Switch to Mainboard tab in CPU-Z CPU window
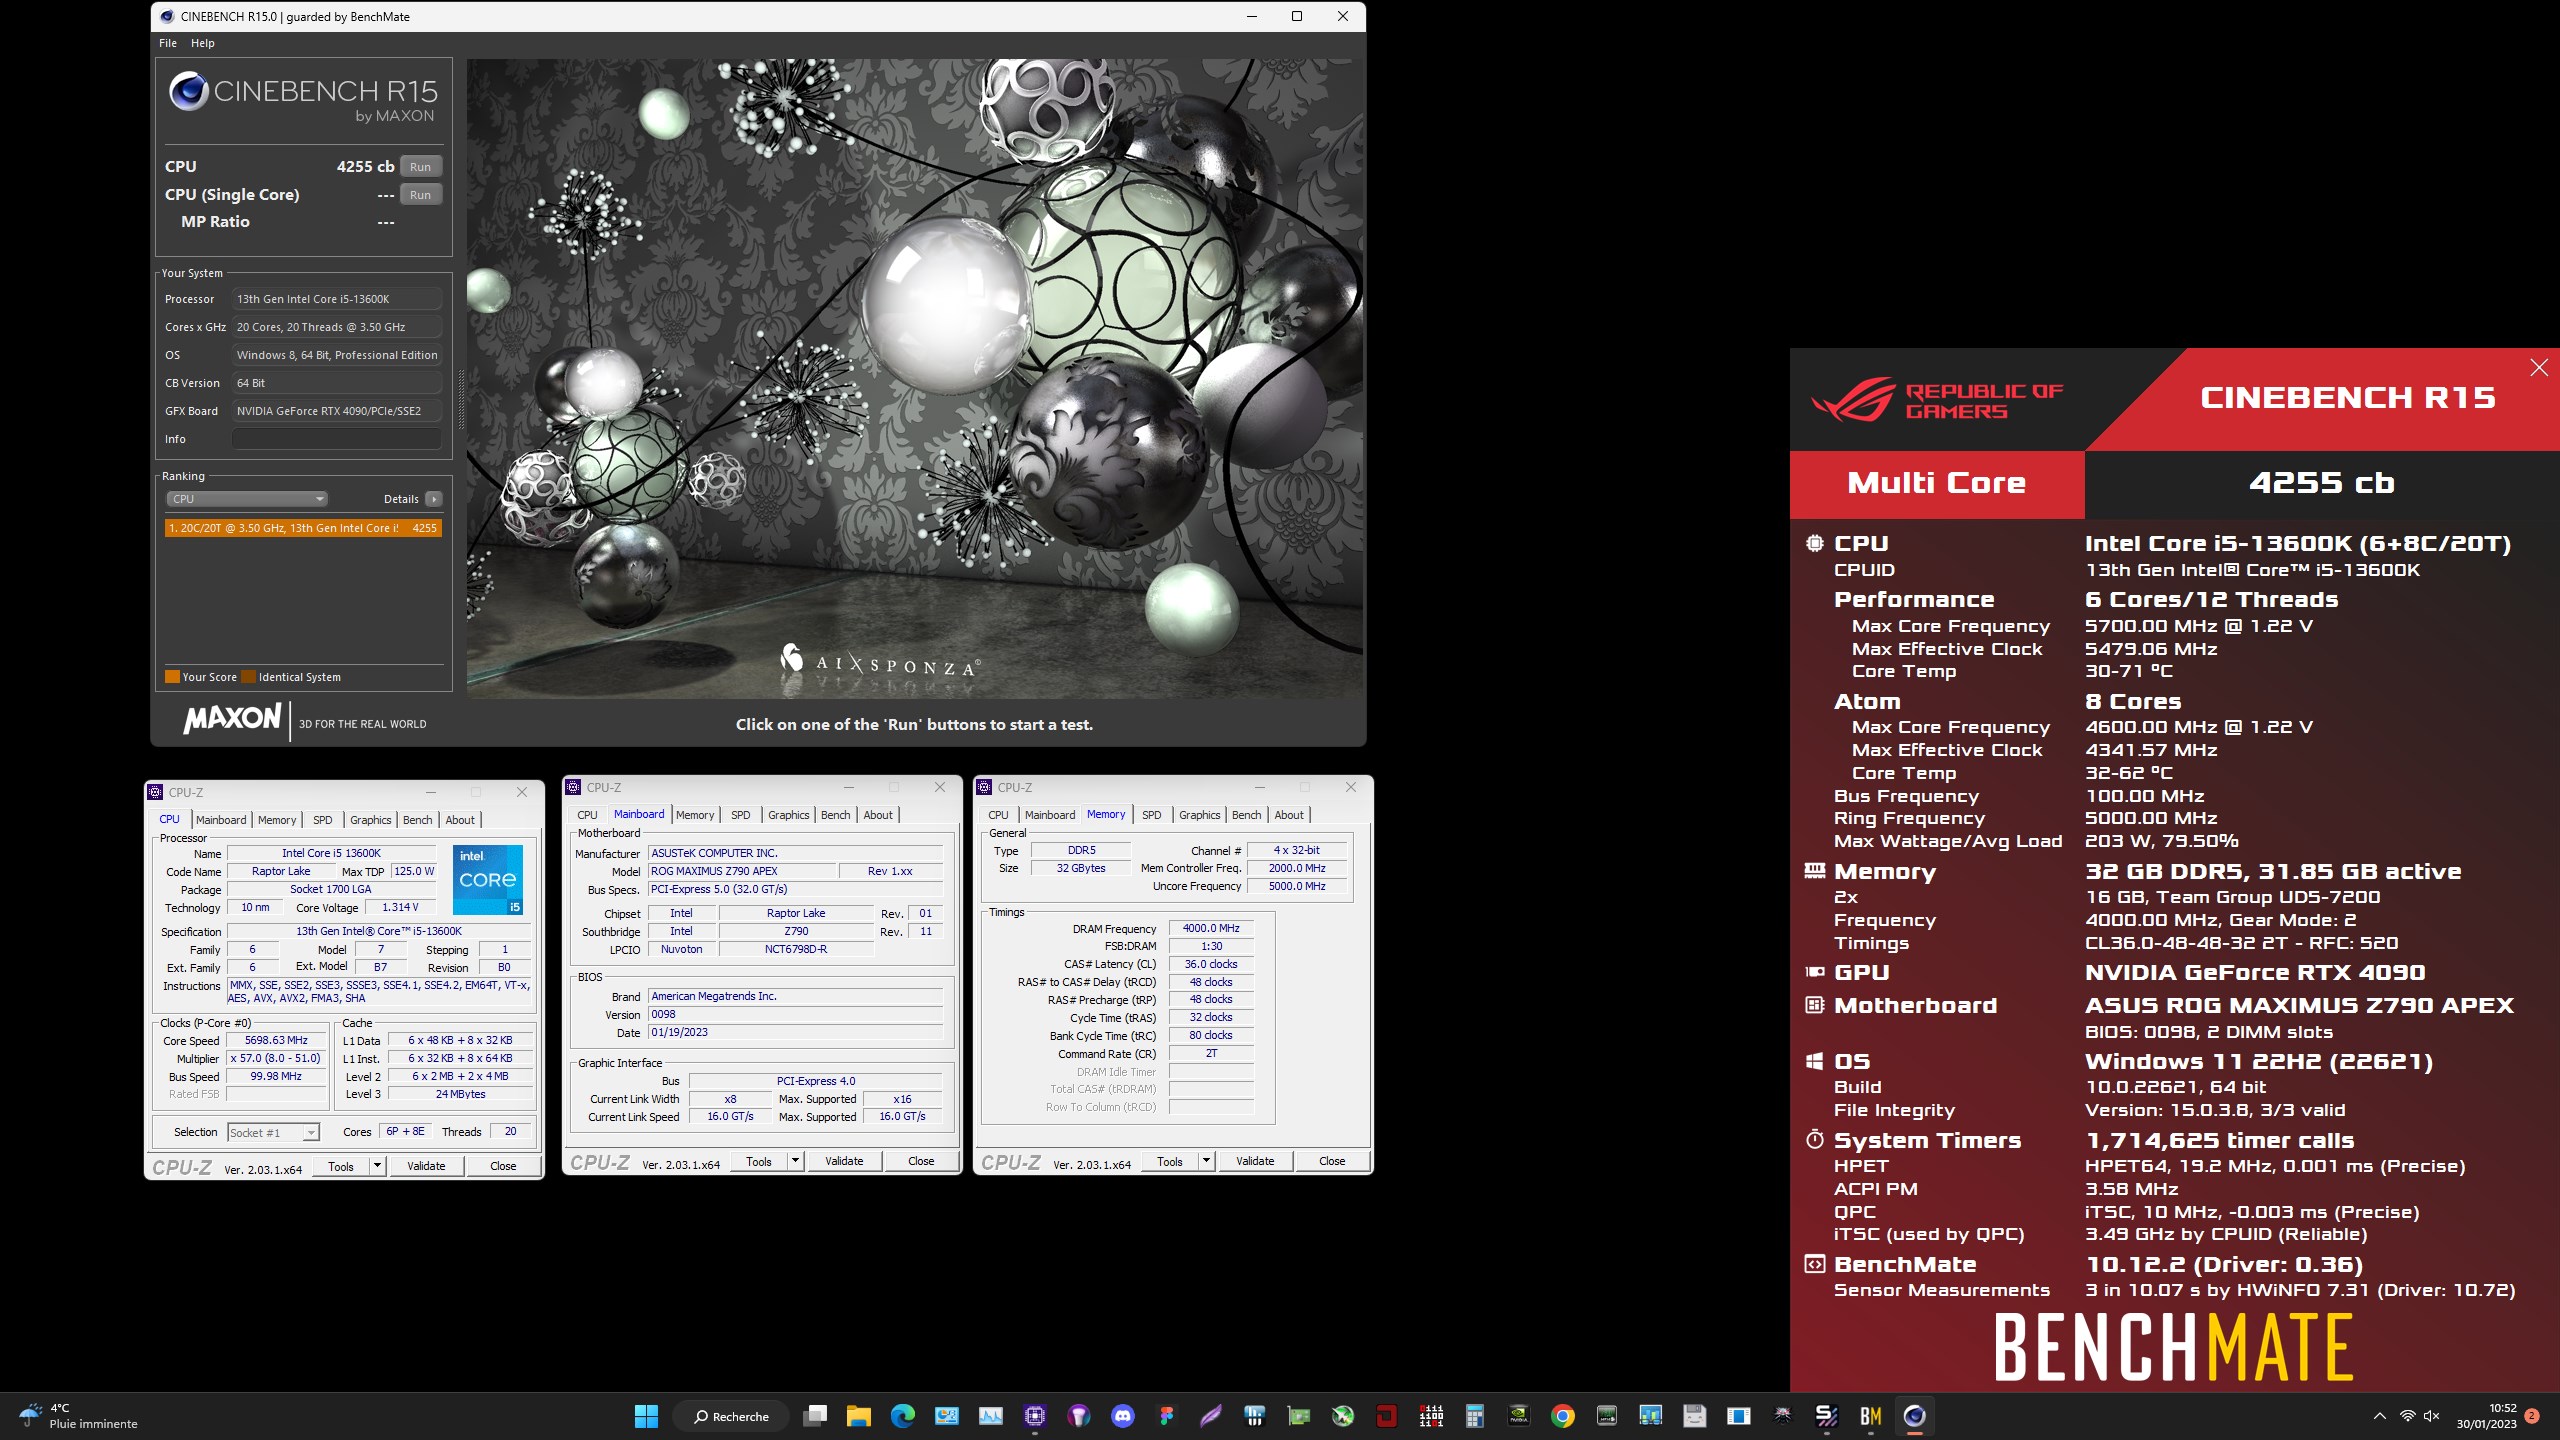This screenshot has height=1440, width=2560. 221,820
